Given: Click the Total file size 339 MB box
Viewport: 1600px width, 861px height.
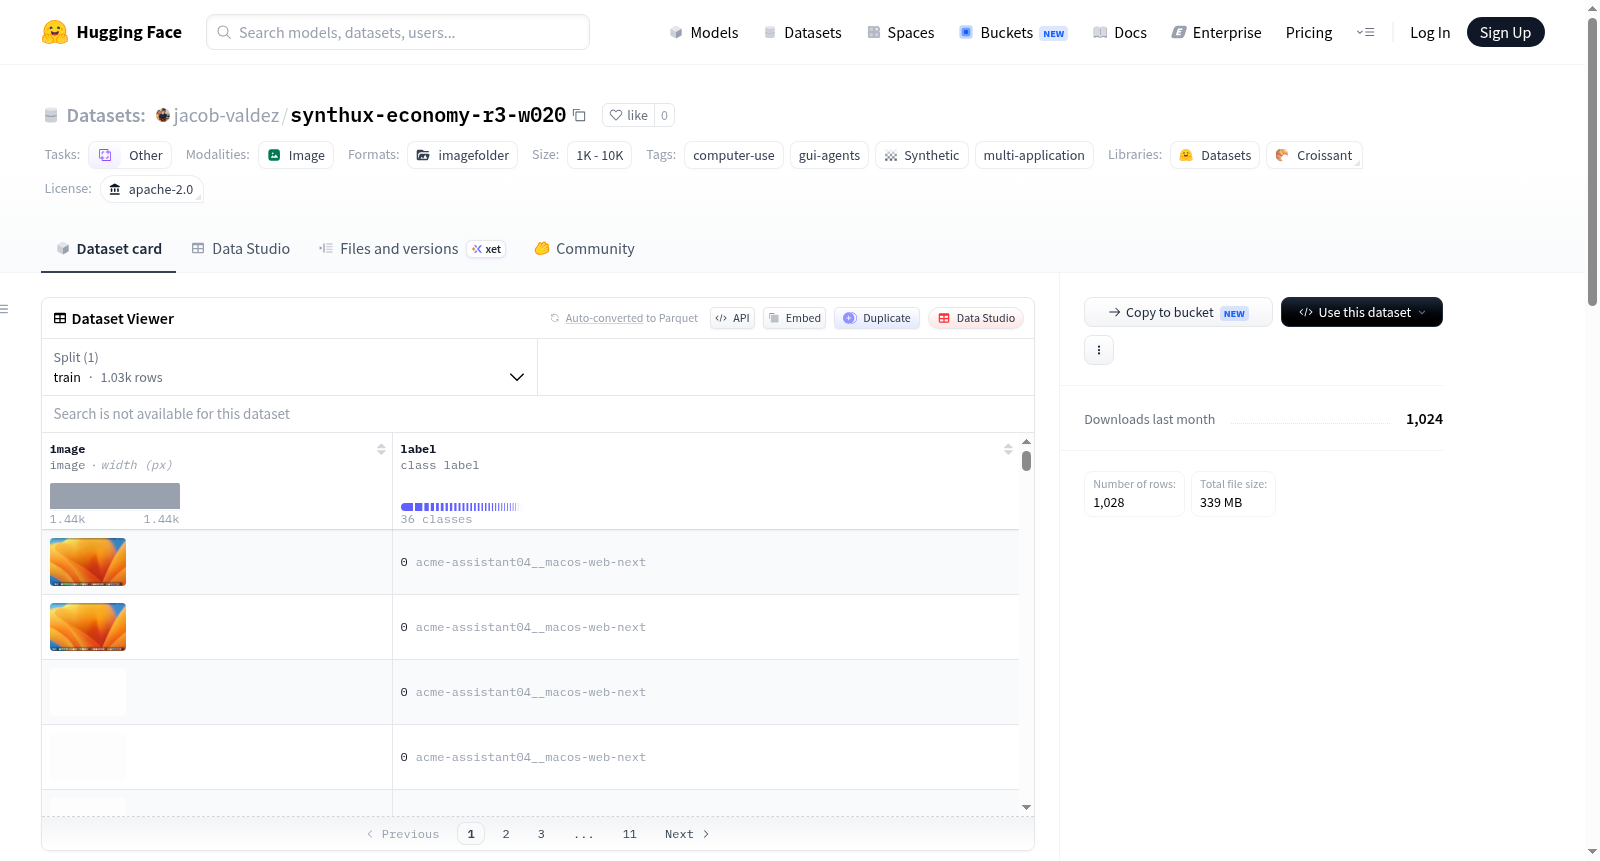Looking at the screenshot, I should pyautogui.click(x=1233, y=494).
